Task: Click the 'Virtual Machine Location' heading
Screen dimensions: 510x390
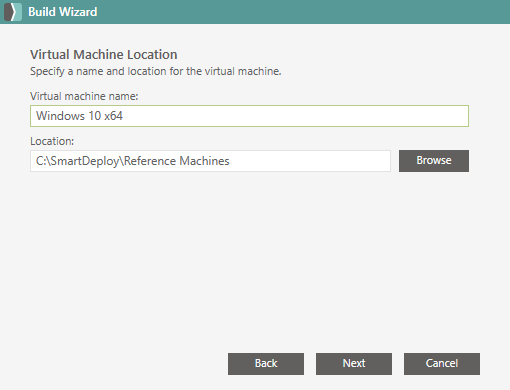Action: point(104,55)
